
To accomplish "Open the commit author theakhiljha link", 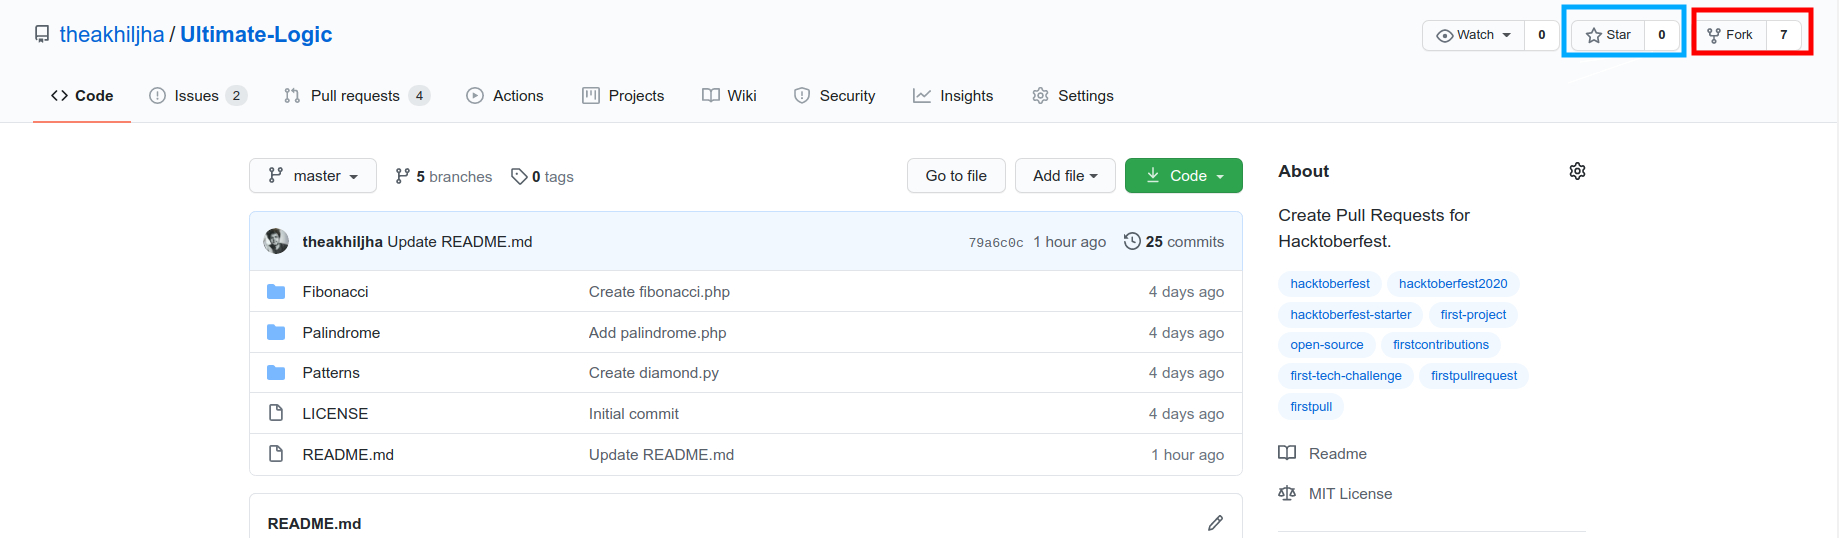I will (343, 242).
